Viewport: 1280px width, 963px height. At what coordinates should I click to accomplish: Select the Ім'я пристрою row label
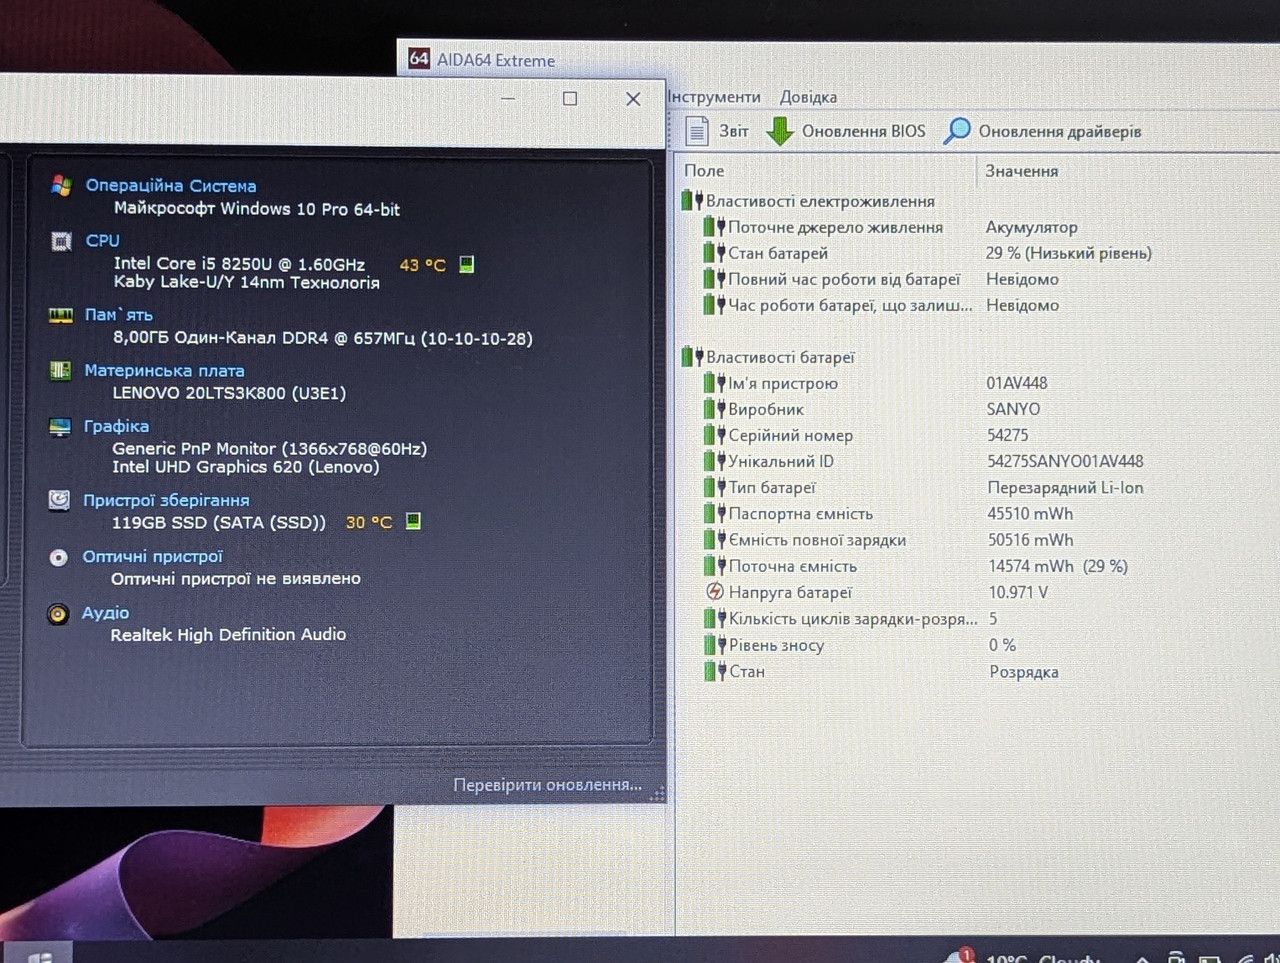pyautogui.click(x=783, y=383)
